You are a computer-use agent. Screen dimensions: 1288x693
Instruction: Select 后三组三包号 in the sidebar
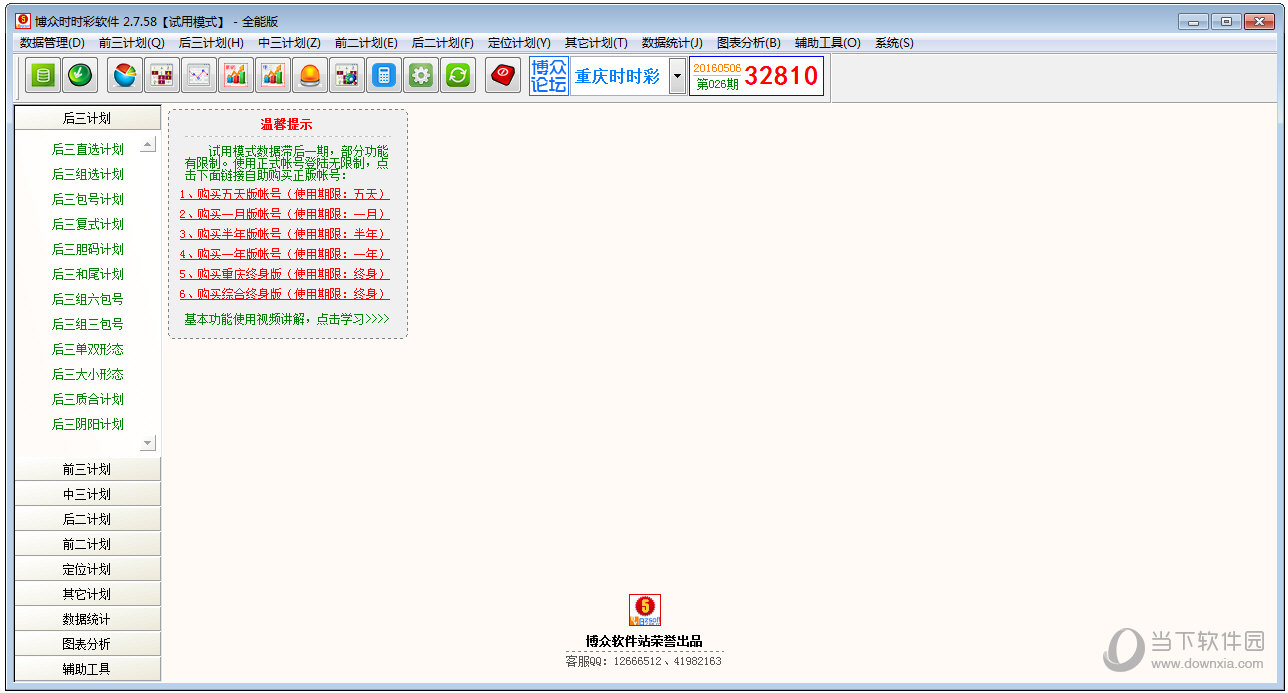coord(88,324)
